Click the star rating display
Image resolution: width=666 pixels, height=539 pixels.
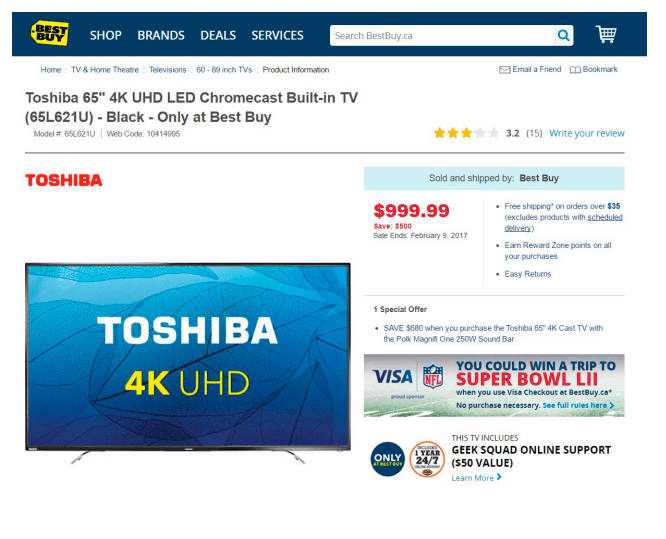466,133
